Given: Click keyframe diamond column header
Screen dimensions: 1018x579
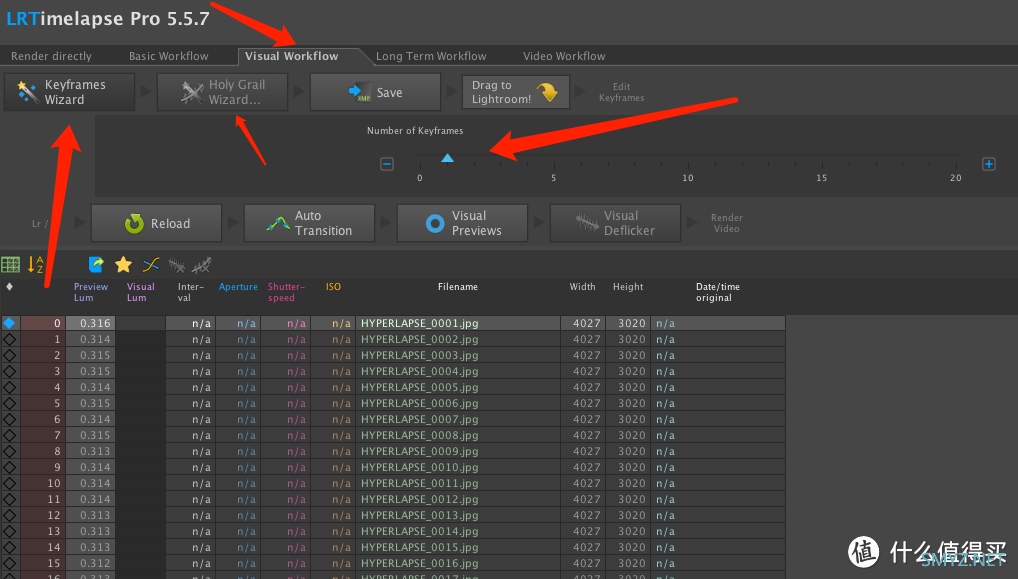Looking at the screenshot, I should [9, 286].
